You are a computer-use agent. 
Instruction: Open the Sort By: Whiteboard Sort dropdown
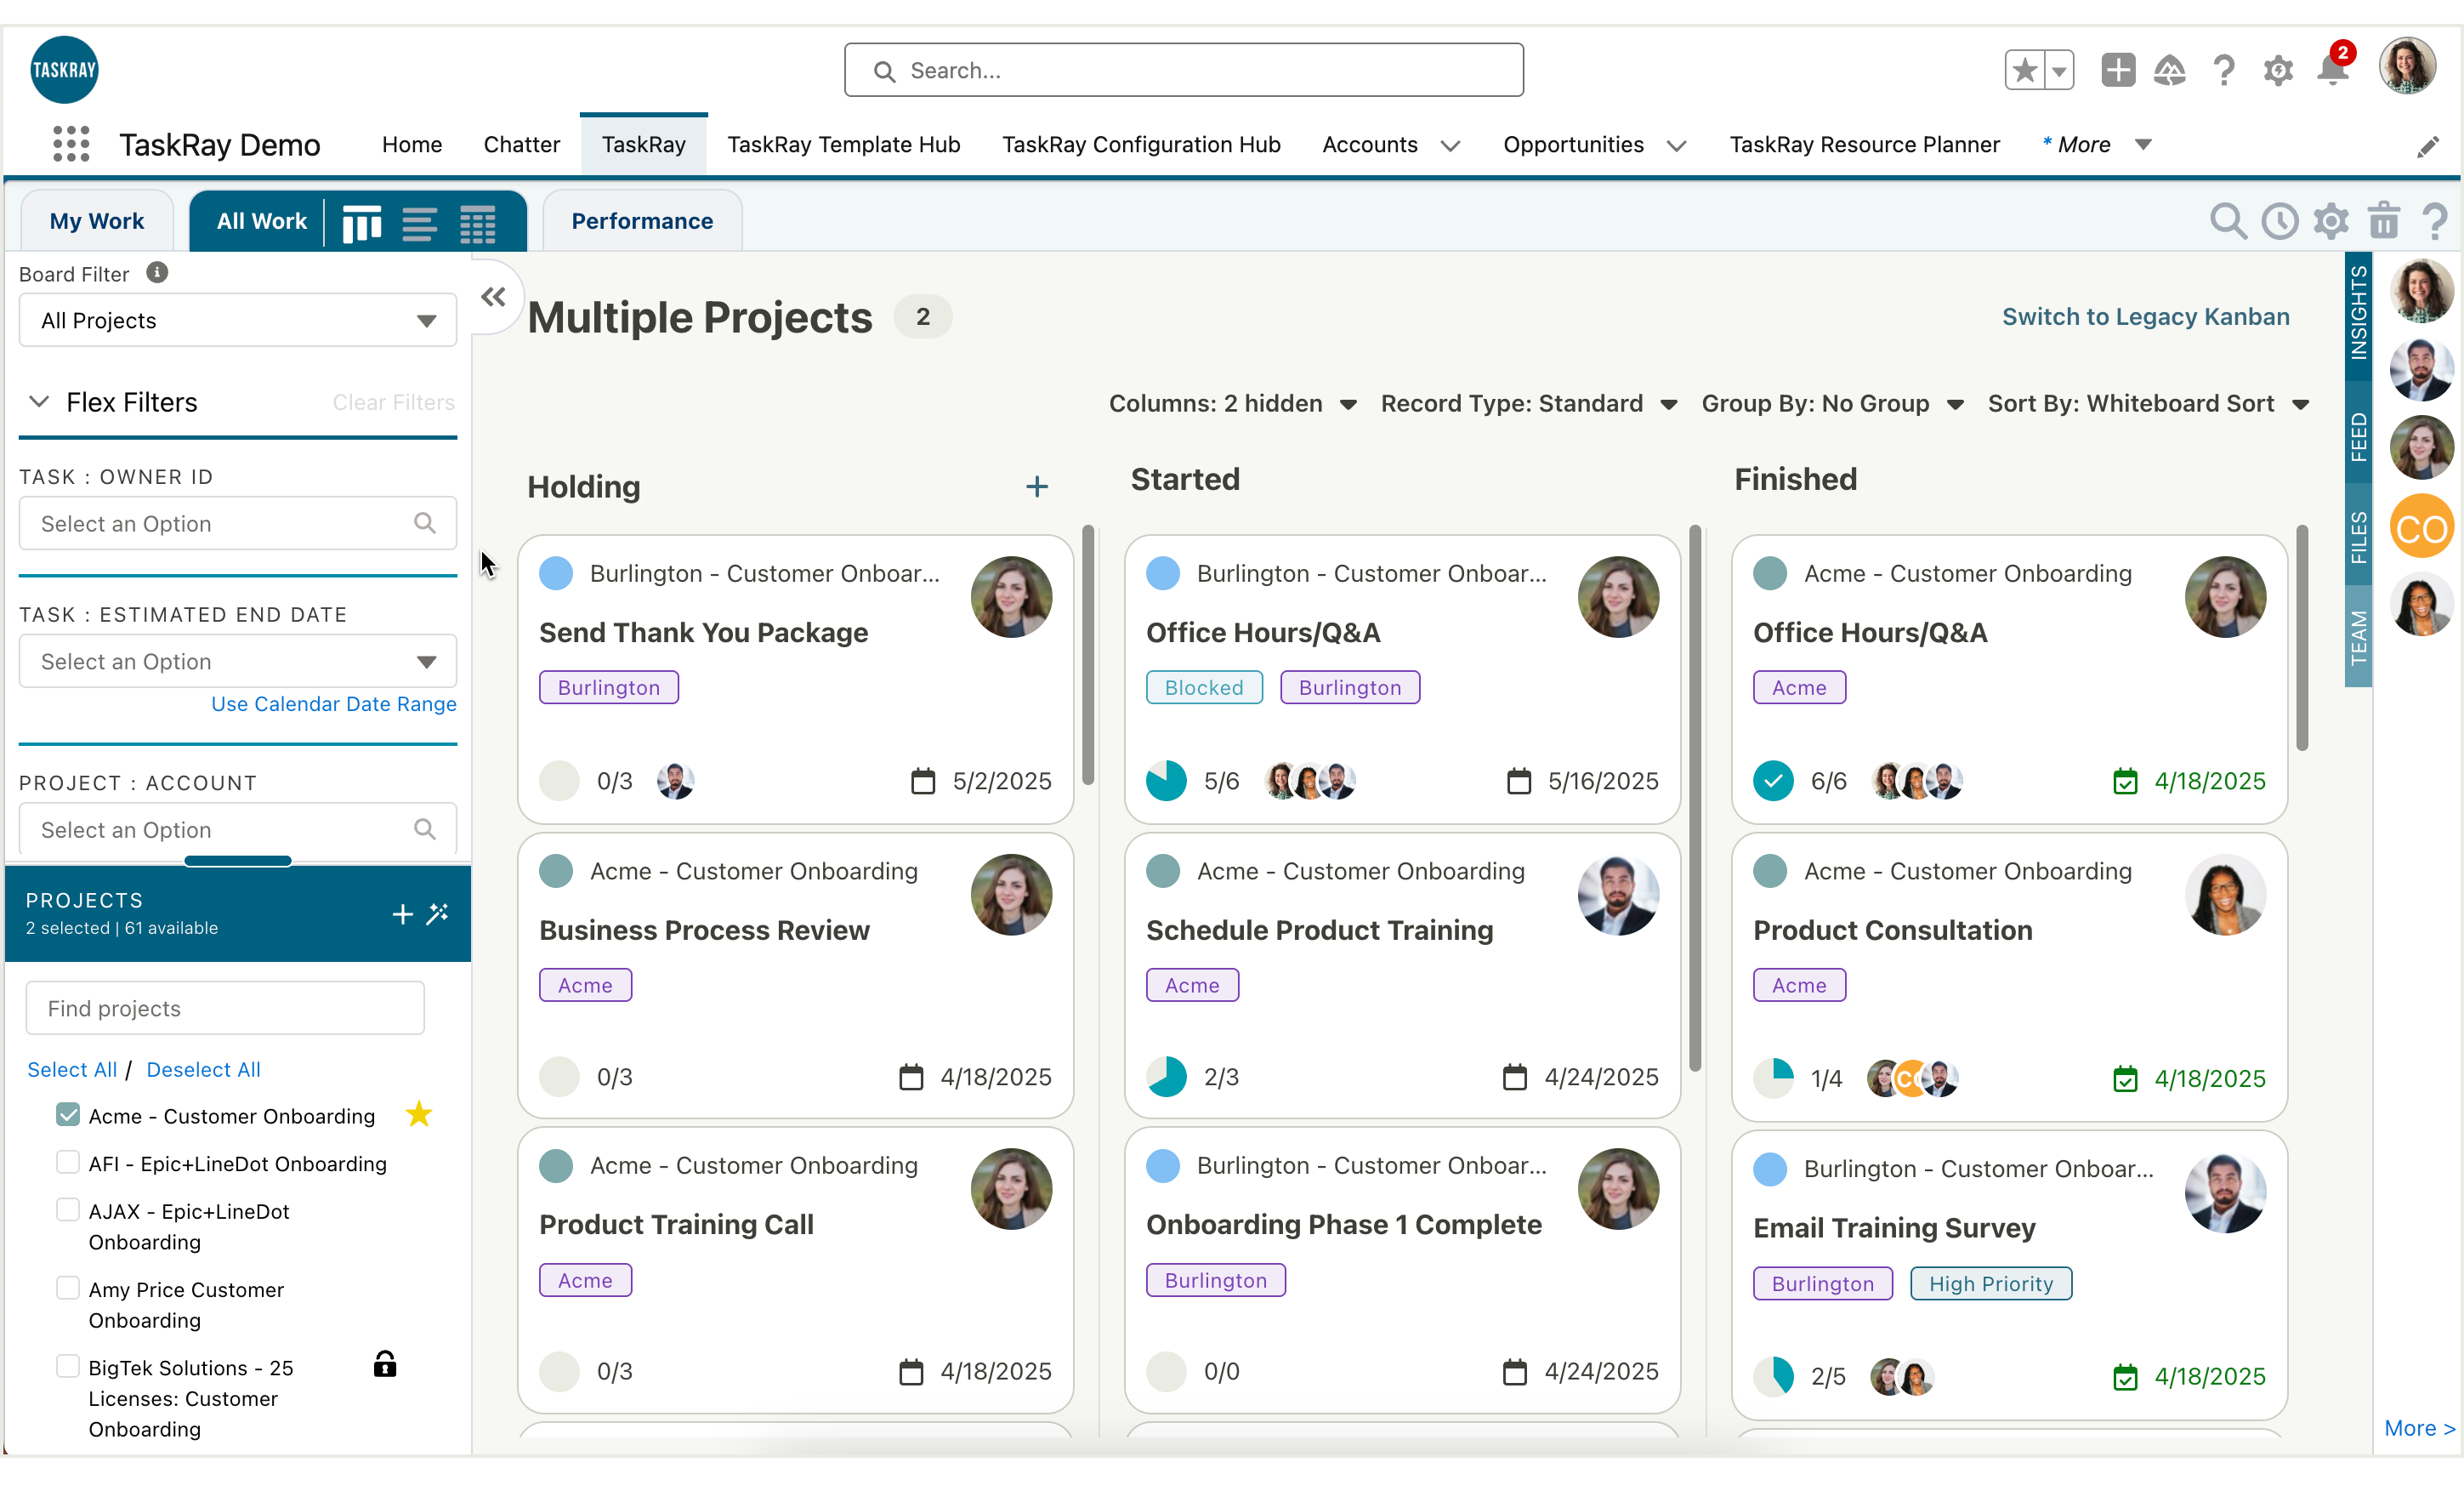point(2148,404)
